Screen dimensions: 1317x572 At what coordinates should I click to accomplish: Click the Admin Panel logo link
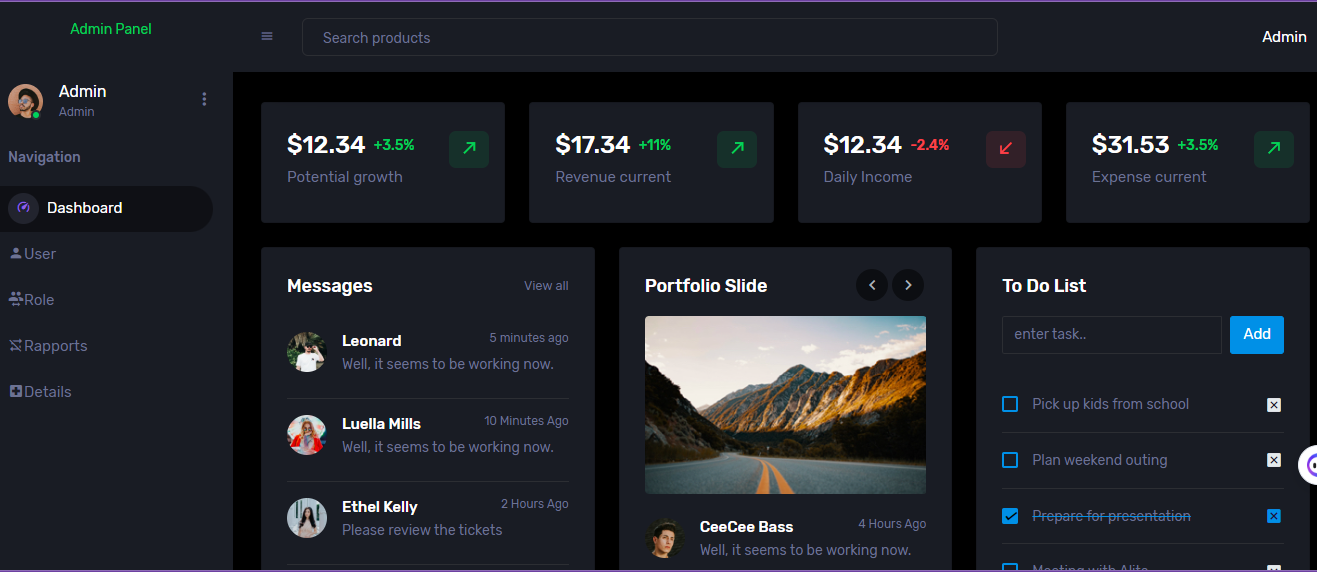(x=111, y=29)
